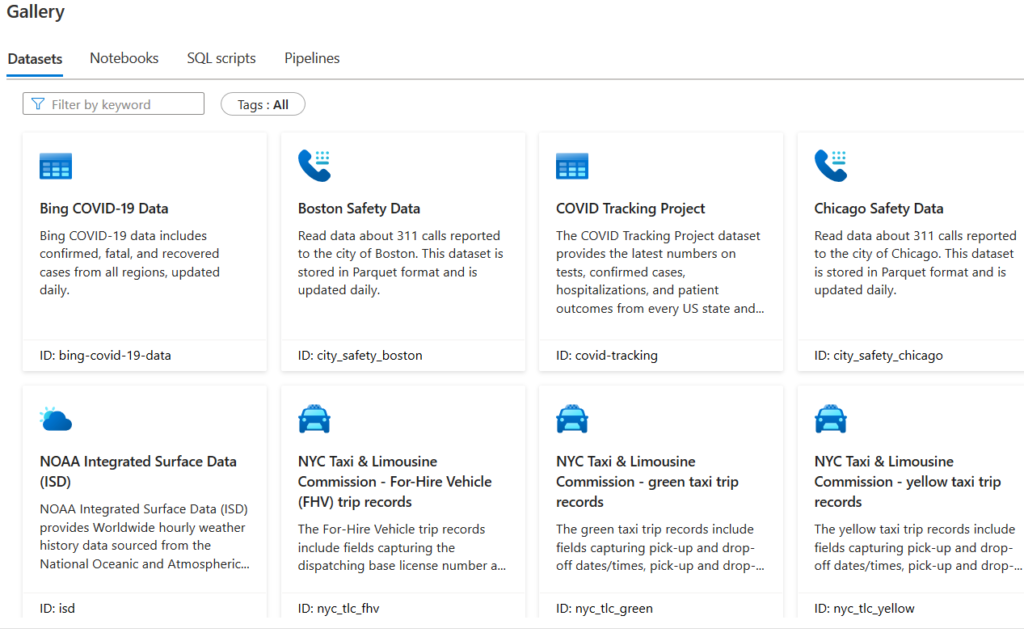The width and height of the screenshot is (1024, 637).
Task: Select the NOAA Integrated Surface Data (ISD) title
Action: coord(138,472)
